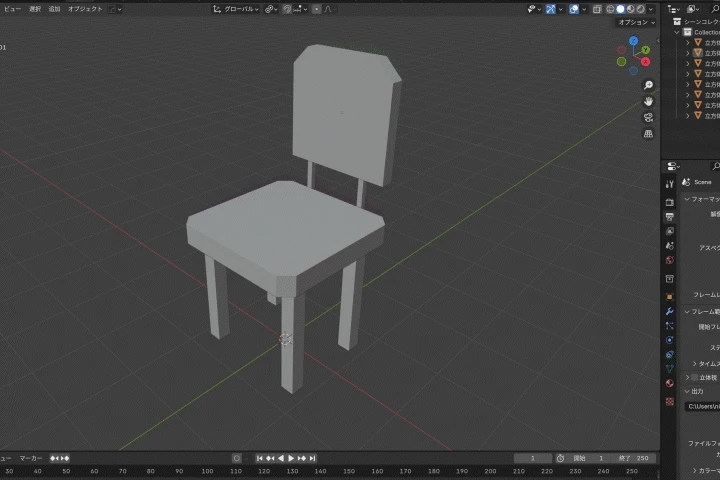This screenshot has width=720, height=480.
Task: Open the Texture properties tab
Action: coord(669,401)
